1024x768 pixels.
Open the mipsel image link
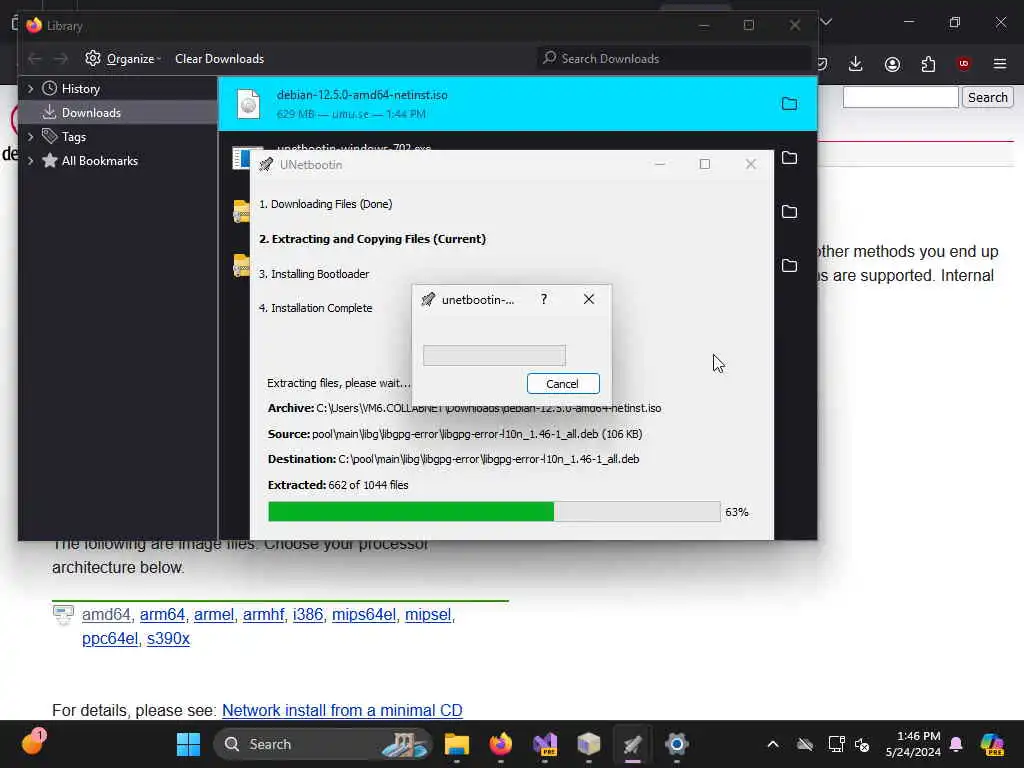(428, 615)
